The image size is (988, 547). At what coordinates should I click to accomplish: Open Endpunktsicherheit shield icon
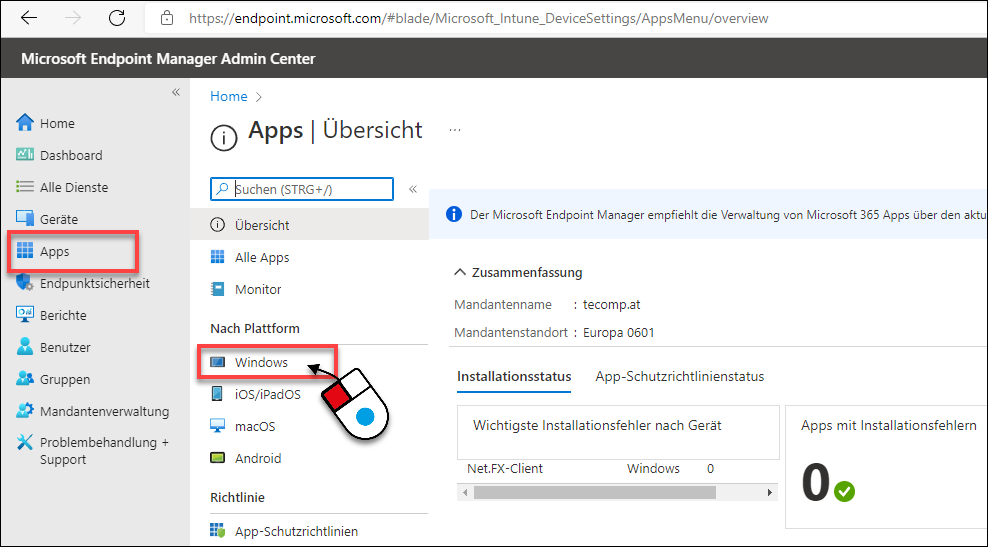(24, 284)
